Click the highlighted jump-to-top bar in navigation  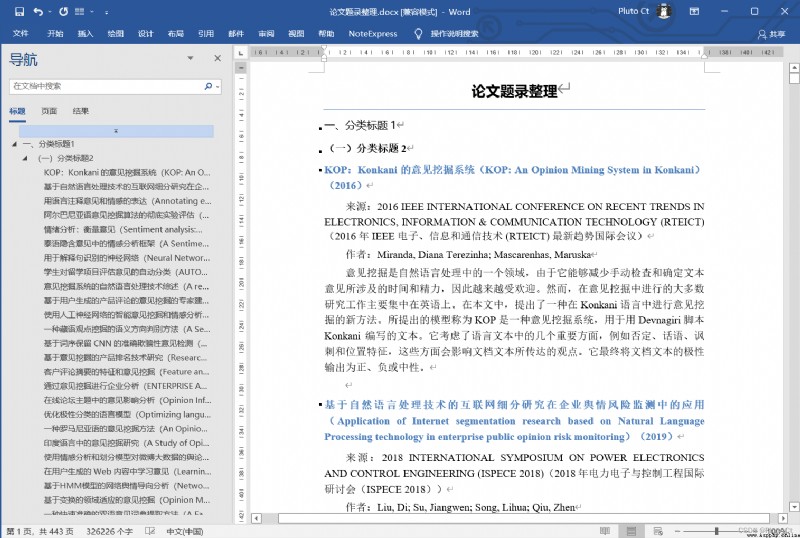(116, 131)
